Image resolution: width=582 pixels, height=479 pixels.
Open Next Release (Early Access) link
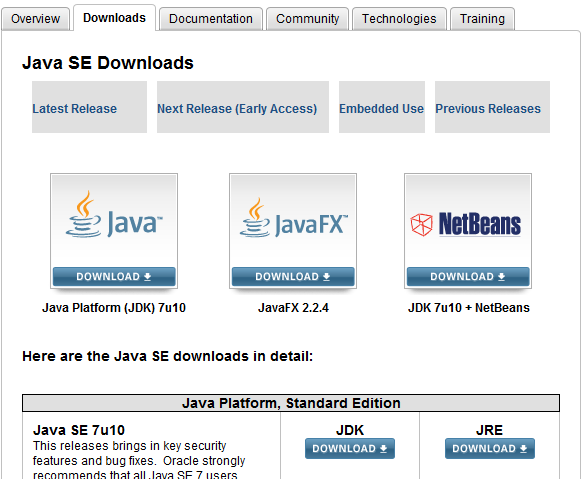[237, 109]
